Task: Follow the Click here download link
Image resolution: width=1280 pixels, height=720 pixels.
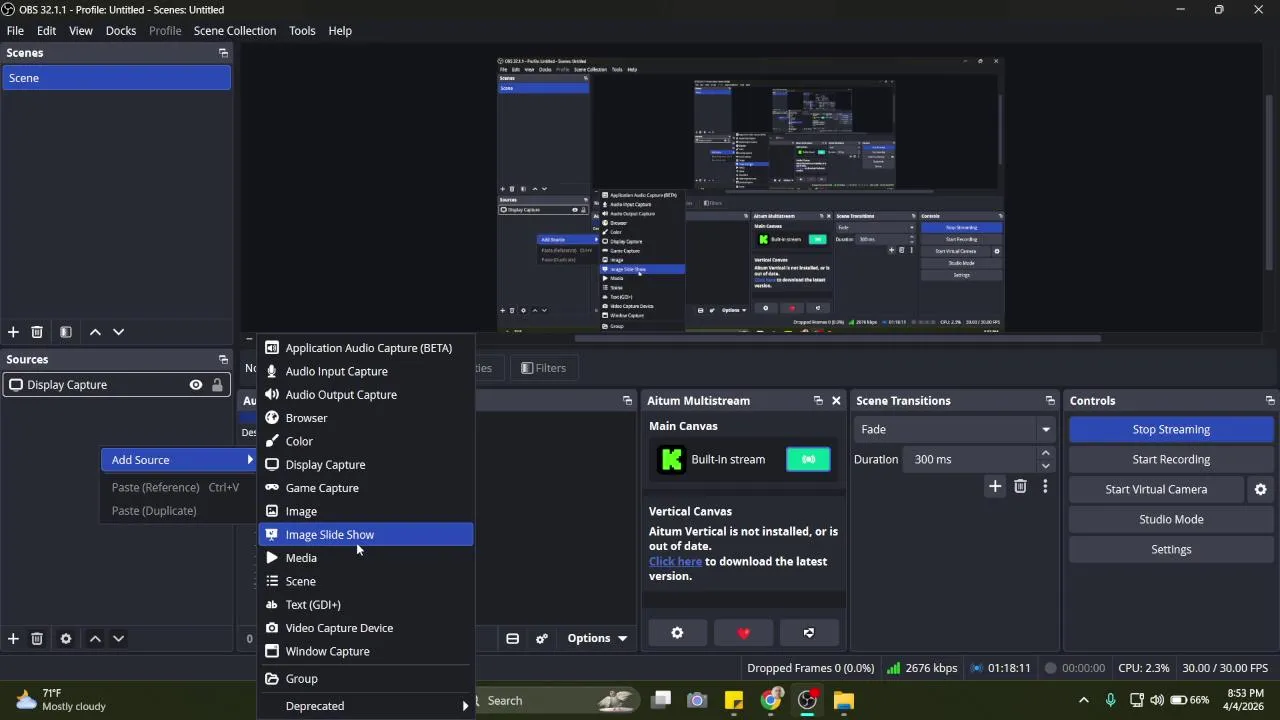Action: (675, 562)
